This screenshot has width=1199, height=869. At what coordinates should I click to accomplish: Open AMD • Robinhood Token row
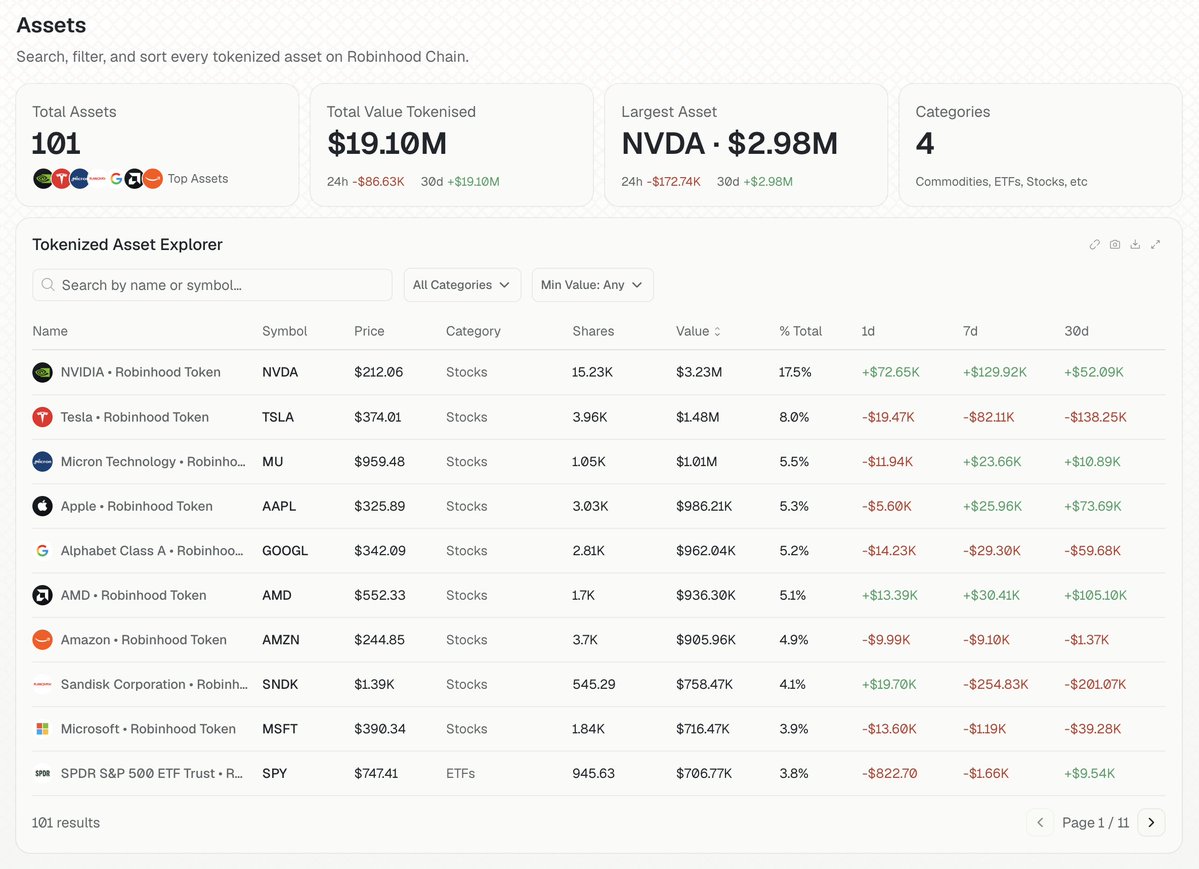tap(599, 595)
